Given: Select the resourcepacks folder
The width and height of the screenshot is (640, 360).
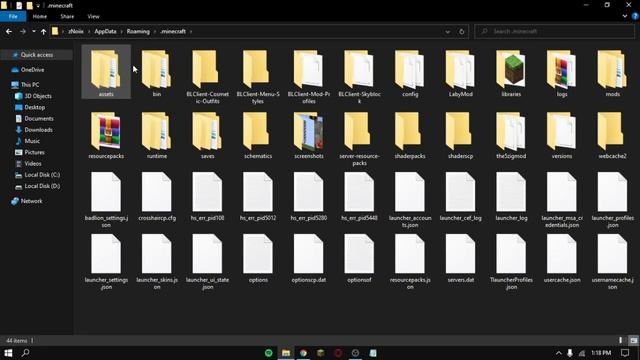Looking at the screenshot, I should coord(106,135).
